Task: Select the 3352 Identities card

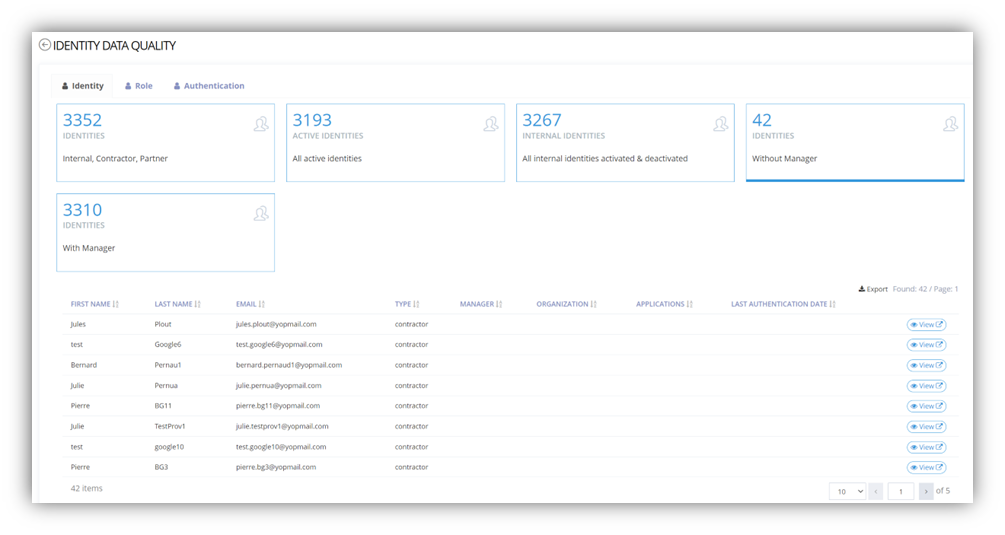Action: point(165,142)
